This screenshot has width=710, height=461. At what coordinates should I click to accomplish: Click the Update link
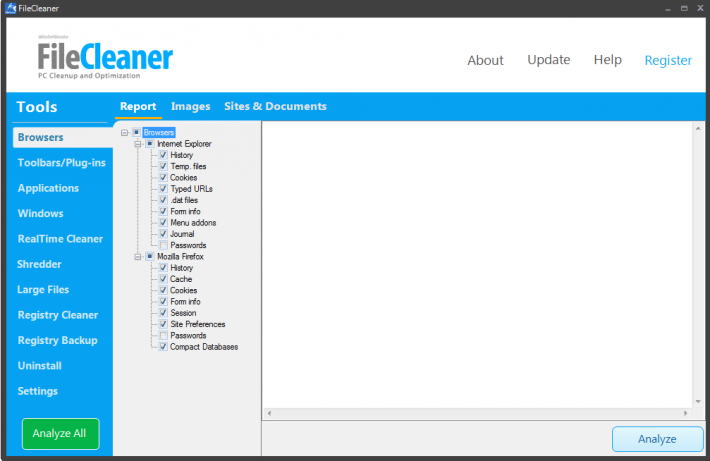[549, 60]
